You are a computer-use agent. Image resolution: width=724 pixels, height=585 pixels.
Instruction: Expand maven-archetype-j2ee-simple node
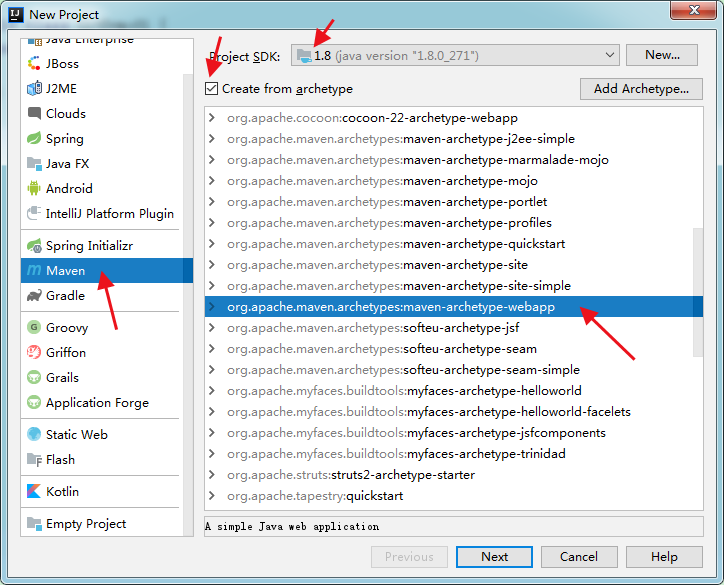coord(212,139)
